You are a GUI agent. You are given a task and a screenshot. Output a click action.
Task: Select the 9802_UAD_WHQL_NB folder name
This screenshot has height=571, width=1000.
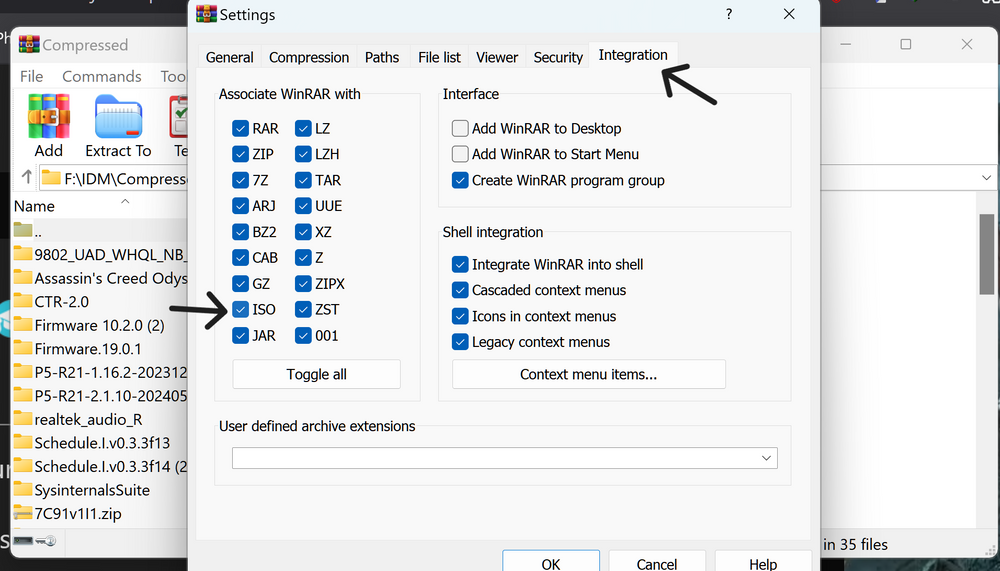110,254
